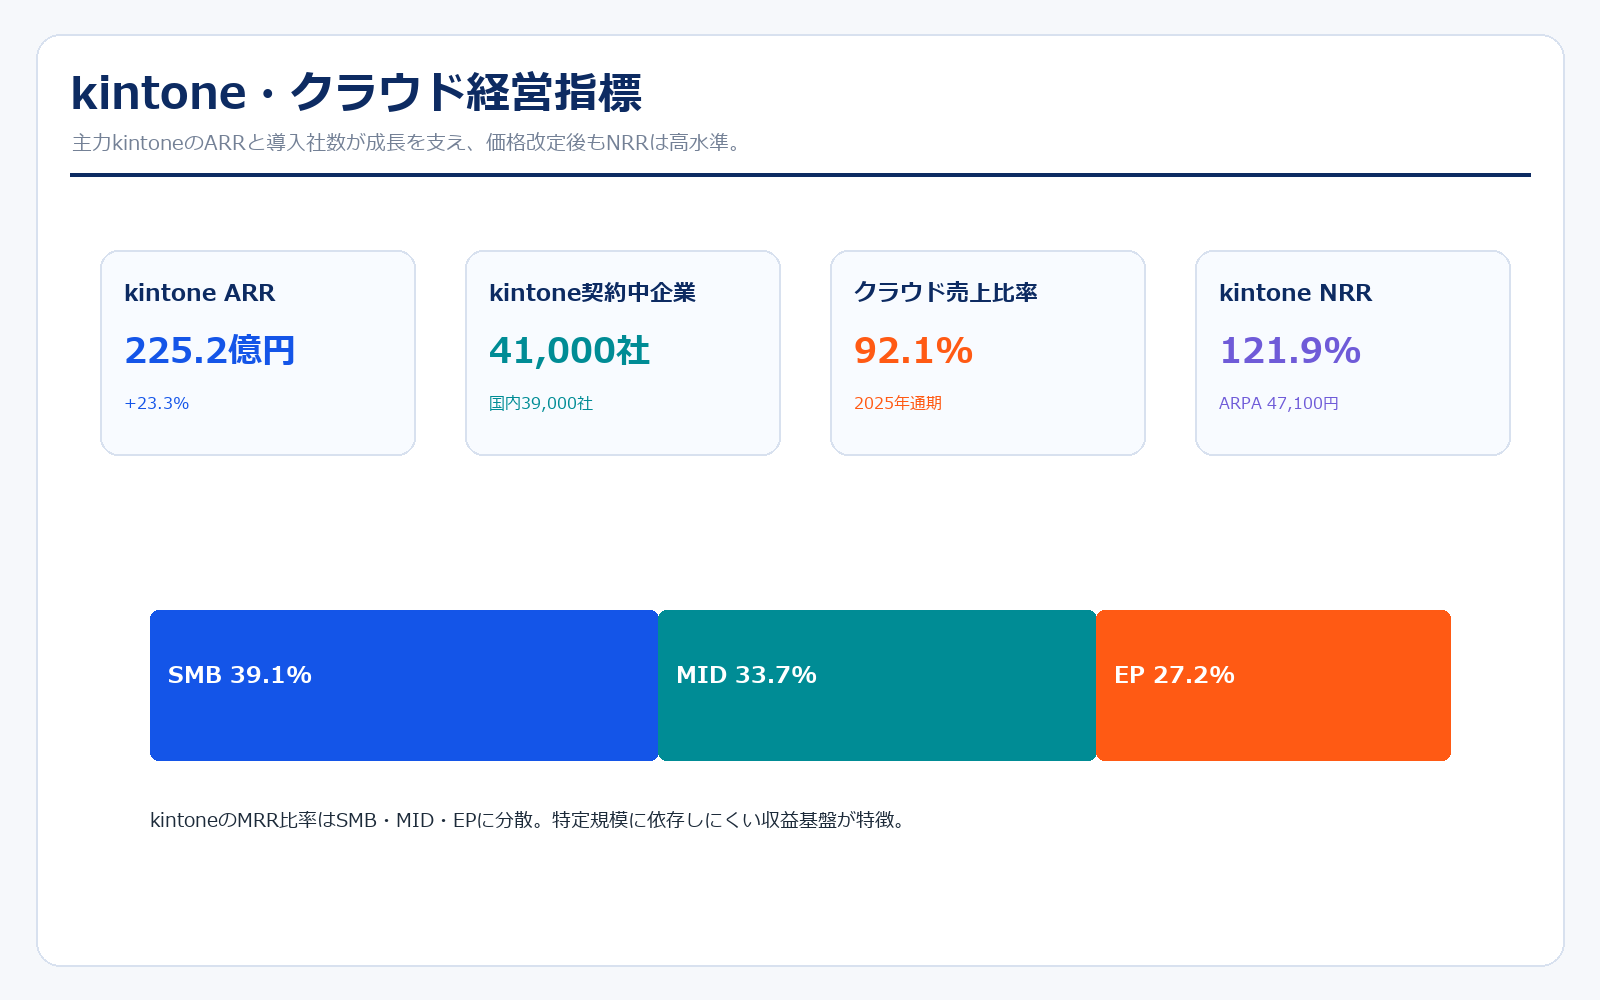This screenshot has height=1000, width=1600.
Task: Click the orange EP 27.2% bar segment
Action: pyautogui.click(x=1273, y=685)
